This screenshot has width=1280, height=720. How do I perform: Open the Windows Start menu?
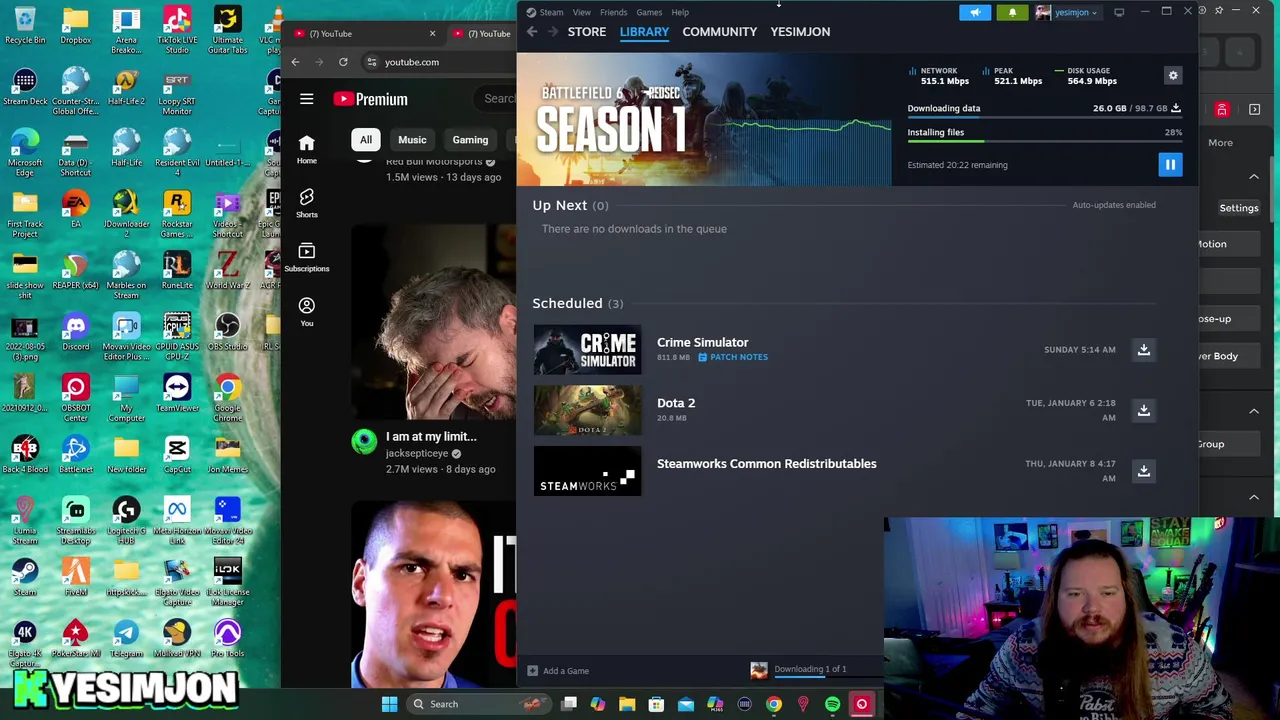[389, 704]
